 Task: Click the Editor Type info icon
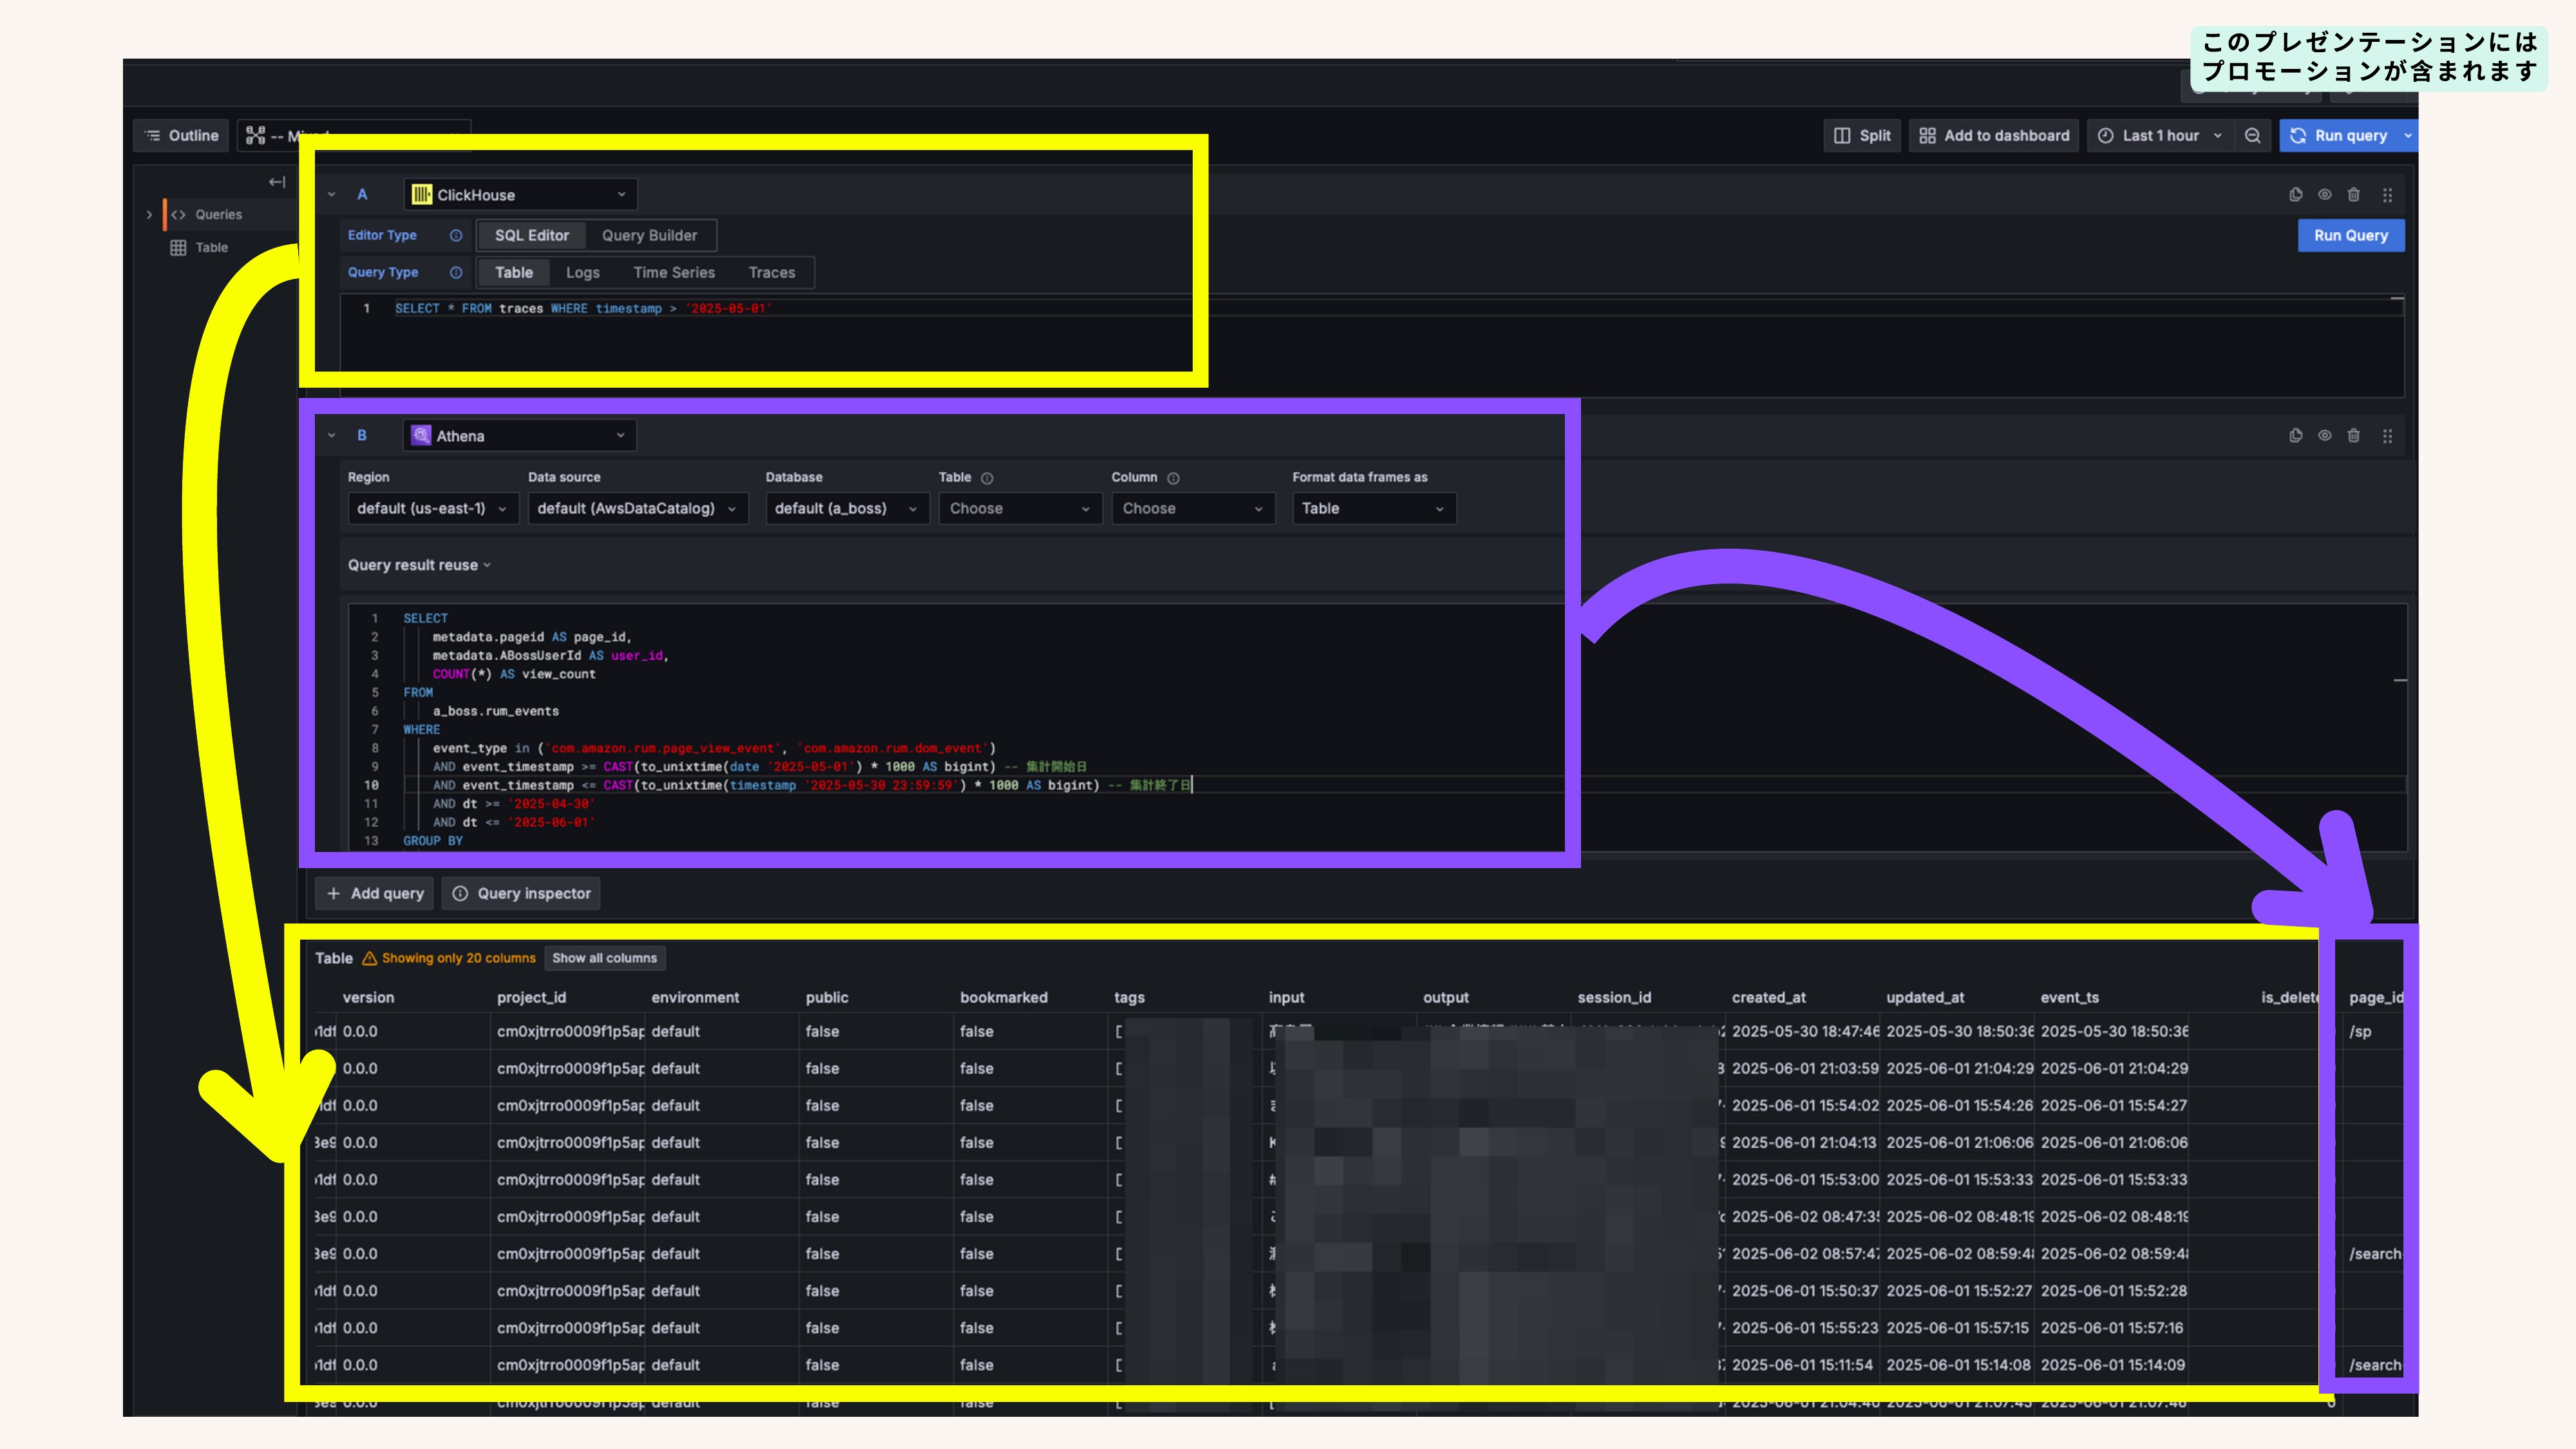[x=456, y=236]
